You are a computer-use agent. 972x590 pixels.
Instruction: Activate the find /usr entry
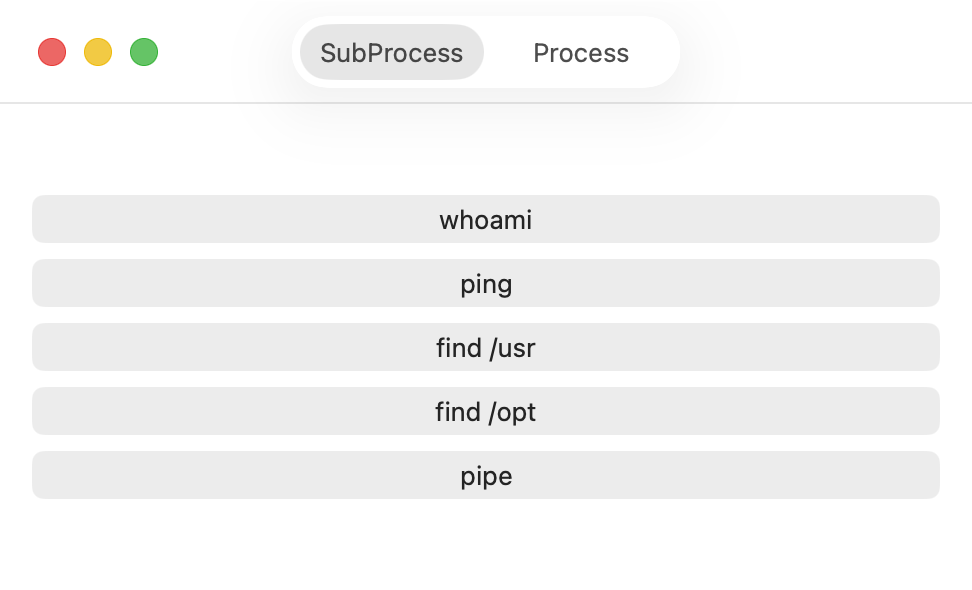click(486, 347)
